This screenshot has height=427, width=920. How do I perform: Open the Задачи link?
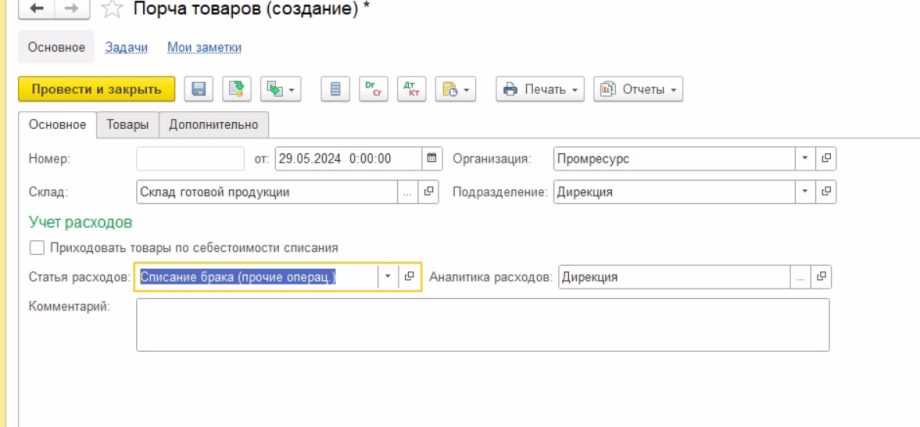click(126, 47)
